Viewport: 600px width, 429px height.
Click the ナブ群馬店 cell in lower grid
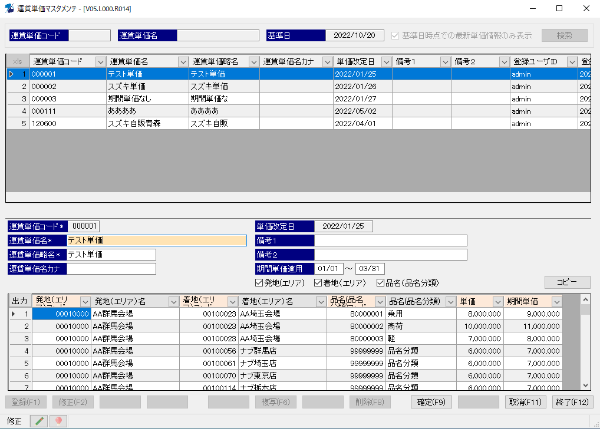[x=283, y=351]
